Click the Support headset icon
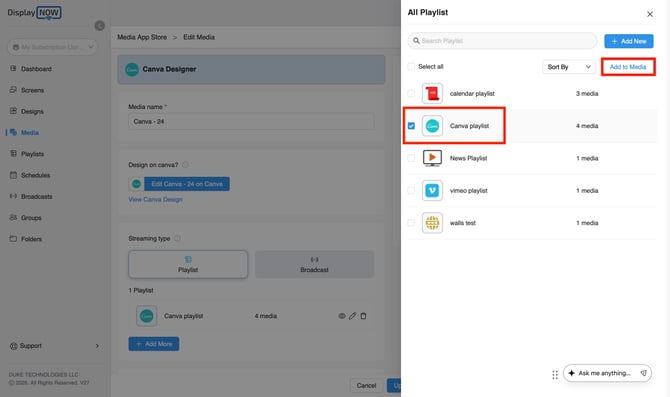The image size is (670, 397). click(x=13, y=346)
